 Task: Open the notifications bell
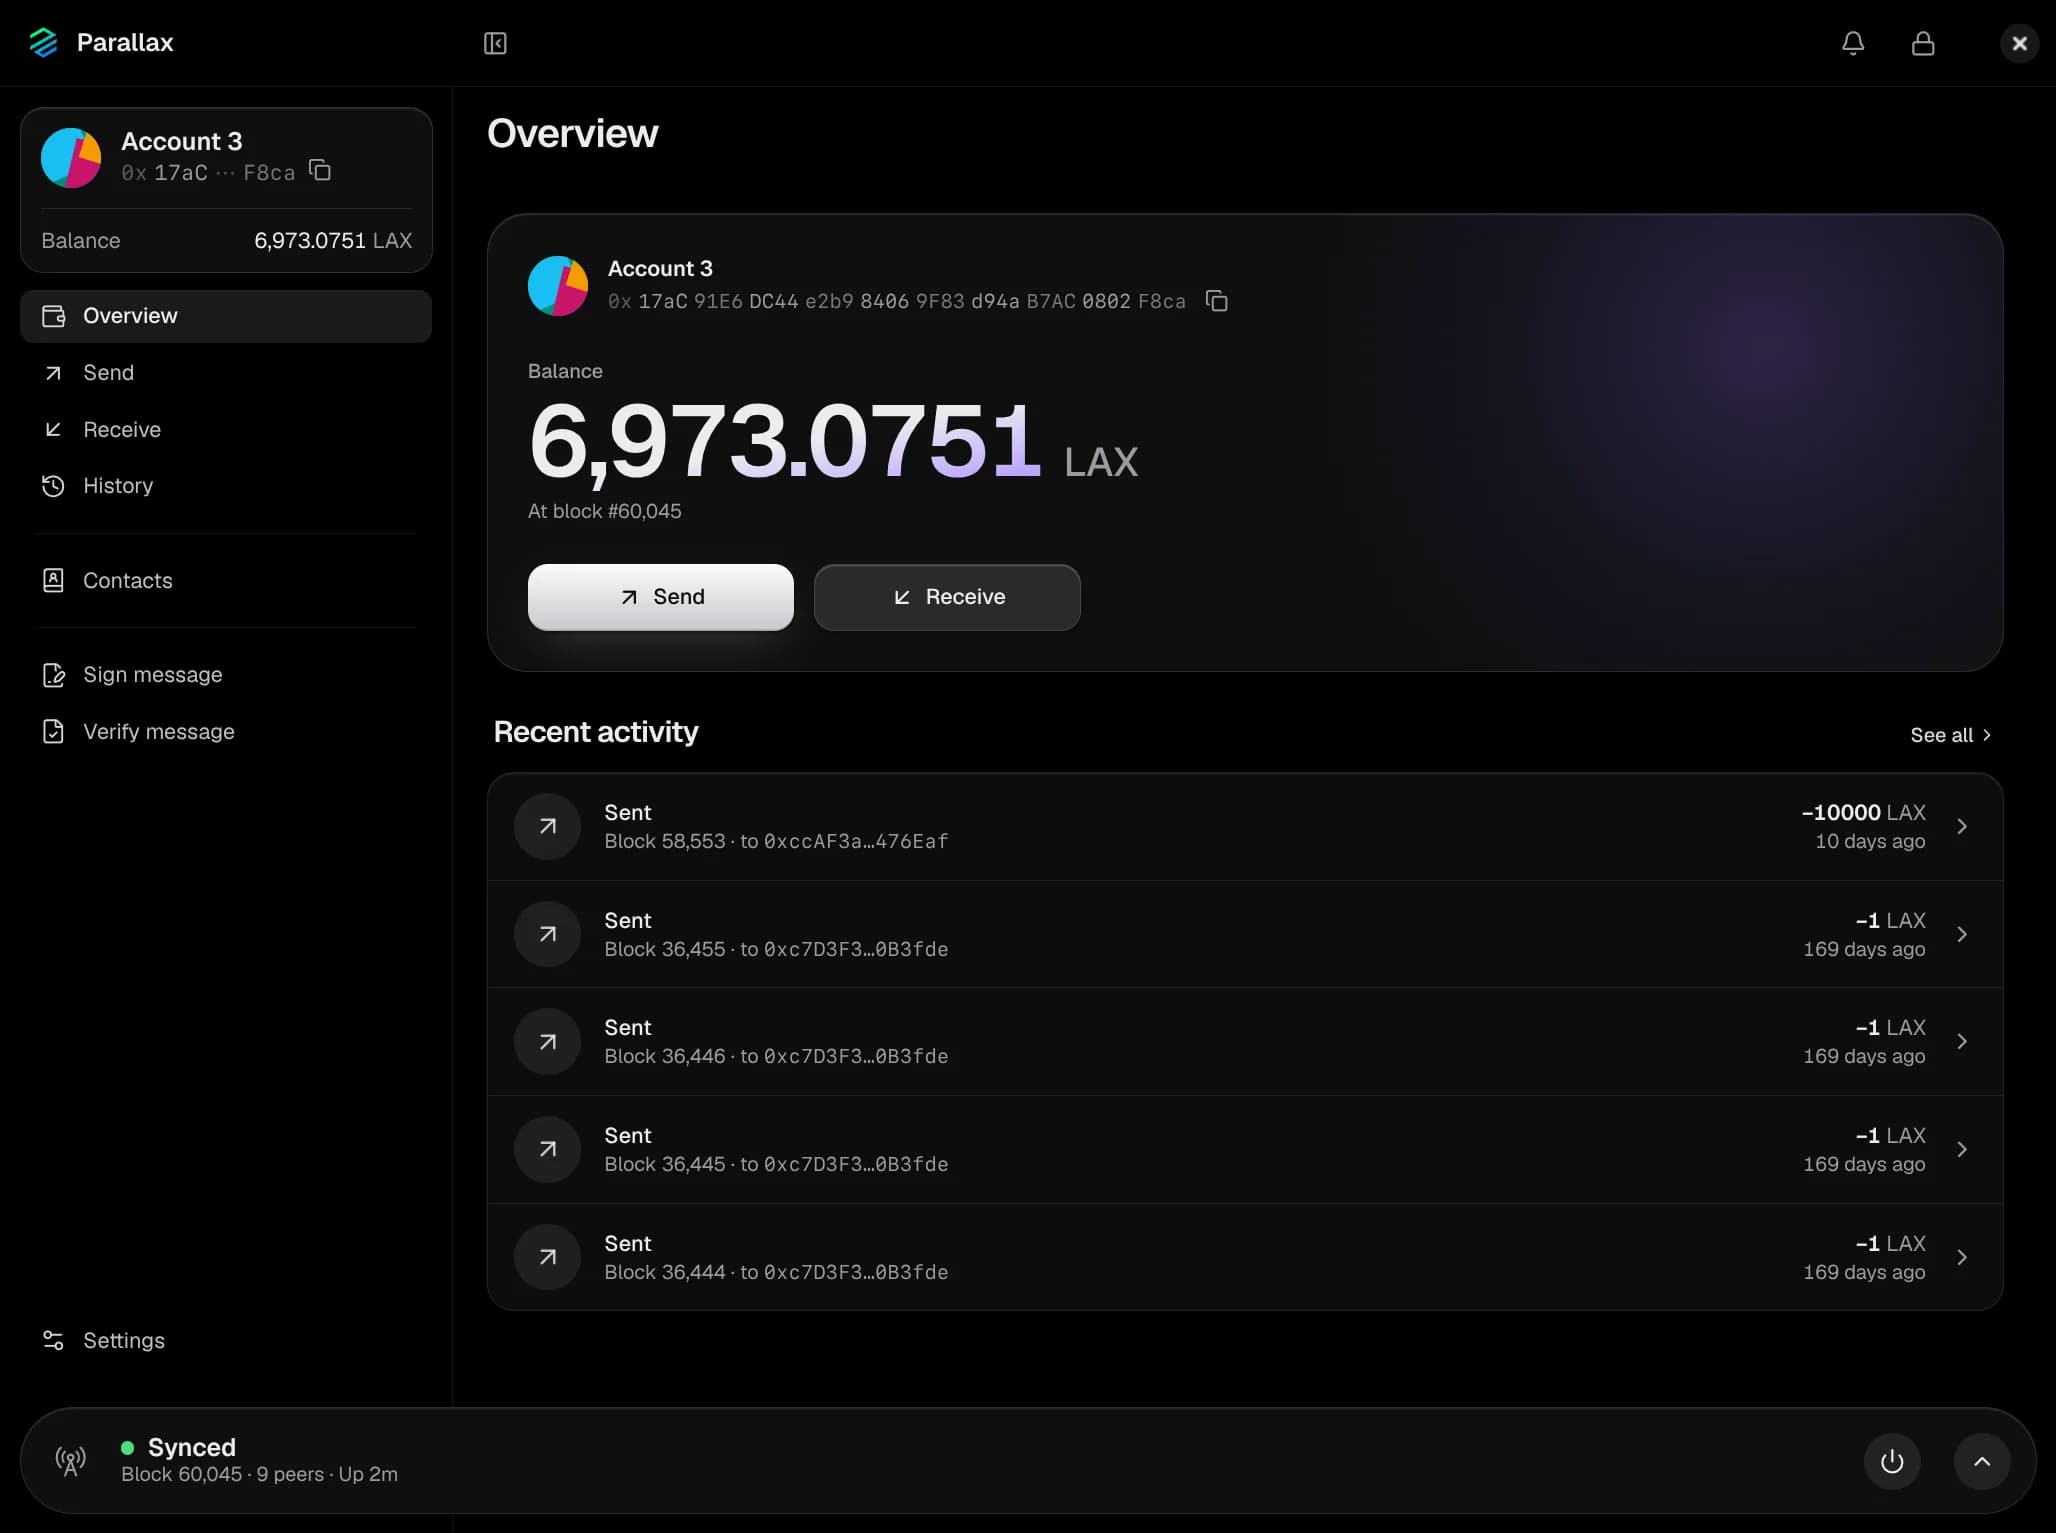coord(1853,43)
